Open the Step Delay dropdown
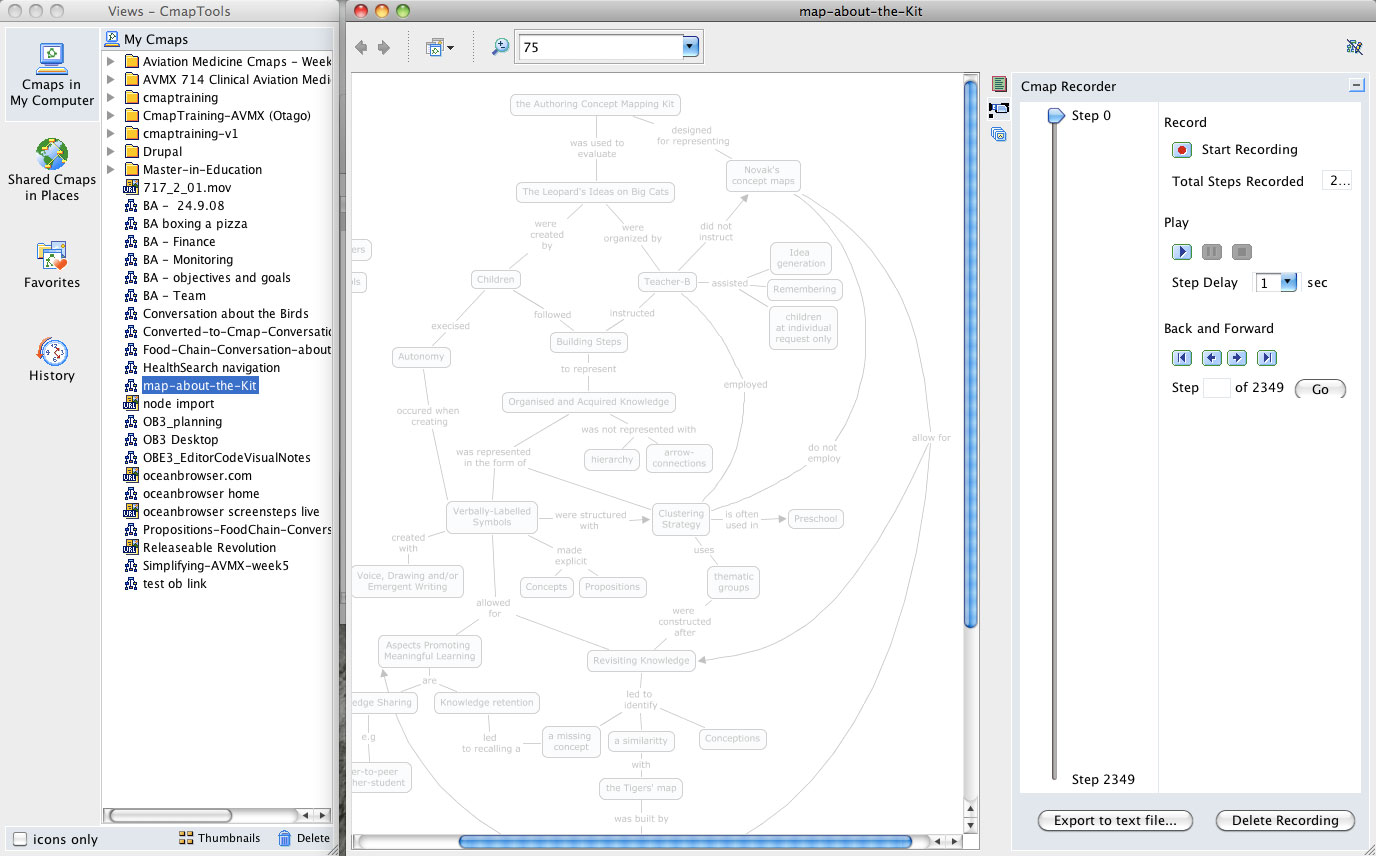Image resolution: width=1376 pixels, height=856 pixels. pos(1289,282)
